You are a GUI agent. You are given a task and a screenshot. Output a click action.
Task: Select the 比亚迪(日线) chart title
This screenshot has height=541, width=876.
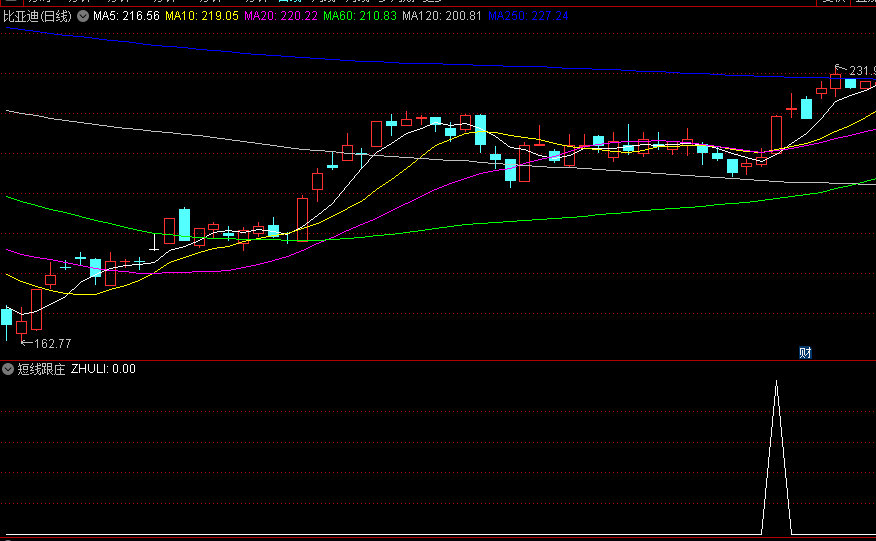(x=37, y=16)
